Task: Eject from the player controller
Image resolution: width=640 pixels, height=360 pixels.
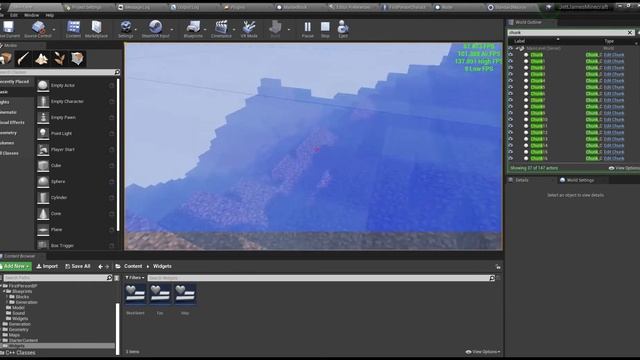Action: click(x=343, y=28)
